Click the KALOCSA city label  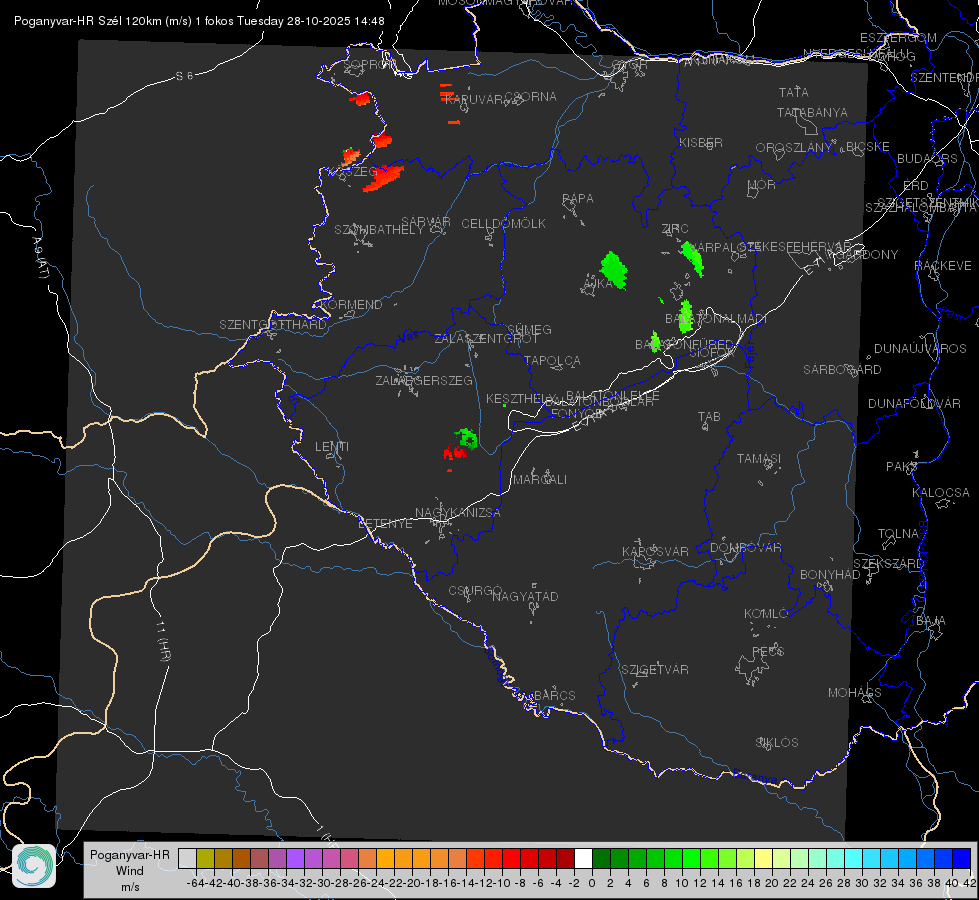940,492
